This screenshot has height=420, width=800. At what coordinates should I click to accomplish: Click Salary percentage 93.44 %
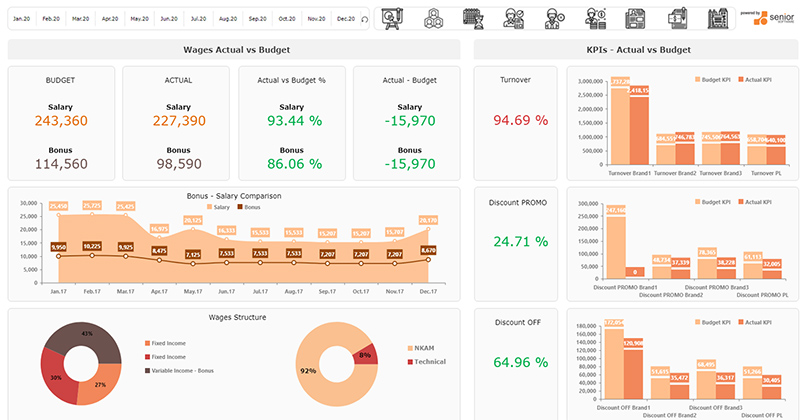tap(294, 121)
